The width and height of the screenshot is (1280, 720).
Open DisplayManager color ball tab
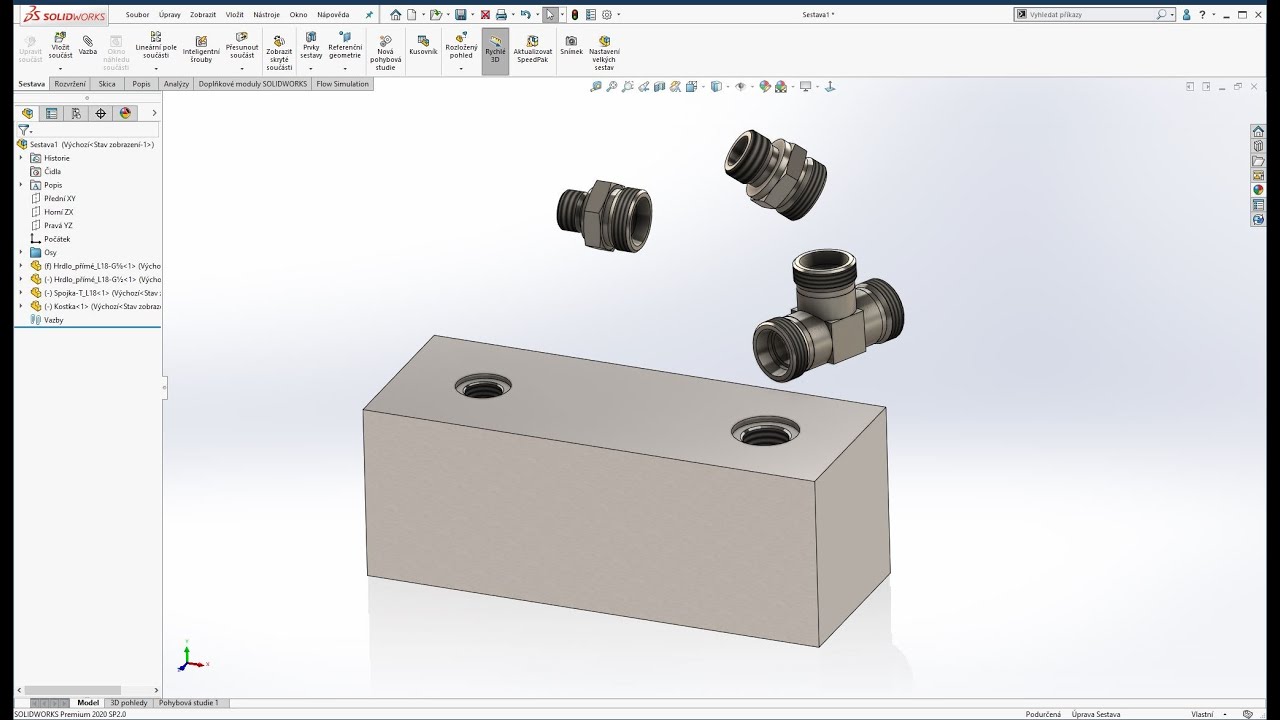[x=125, y=113]
